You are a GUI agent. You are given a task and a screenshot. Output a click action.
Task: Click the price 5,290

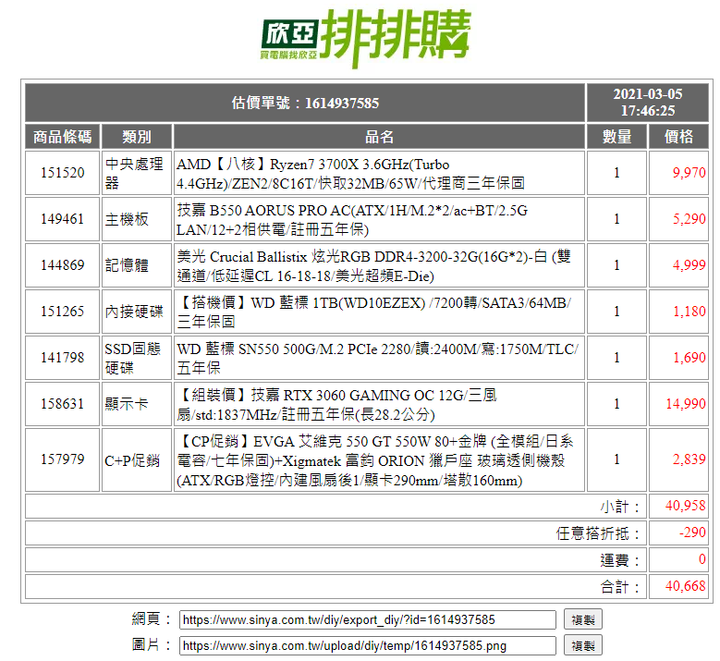click(x=689, y=219)
